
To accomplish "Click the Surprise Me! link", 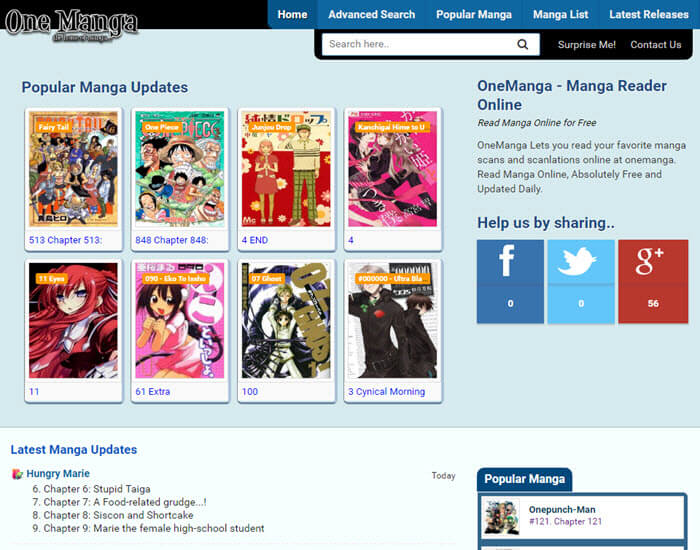I will click(x=587, y=45).
